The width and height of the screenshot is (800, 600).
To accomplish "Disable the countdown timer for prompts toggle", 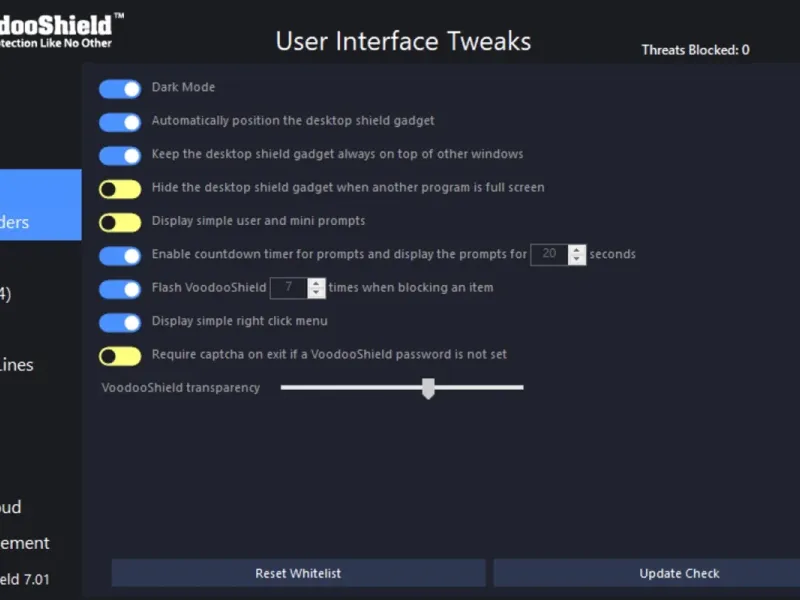I will 119,255.
